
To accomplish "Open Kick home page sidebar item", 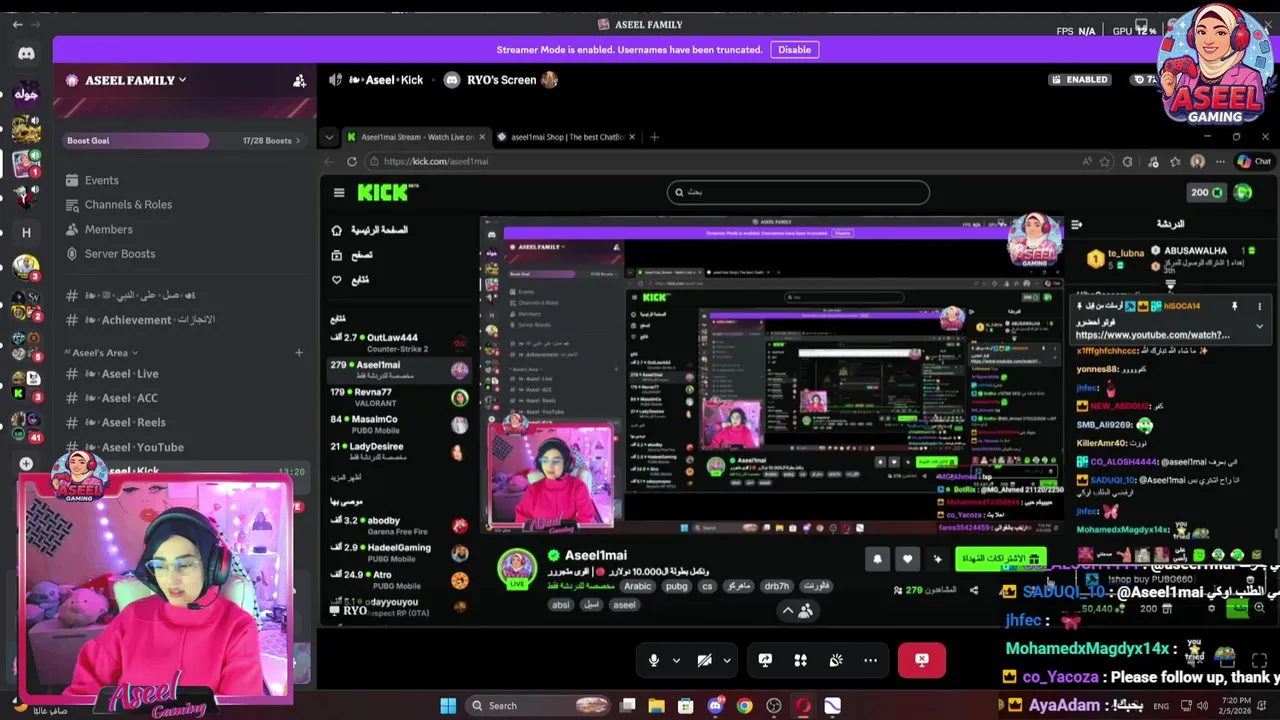I will 369,230.
